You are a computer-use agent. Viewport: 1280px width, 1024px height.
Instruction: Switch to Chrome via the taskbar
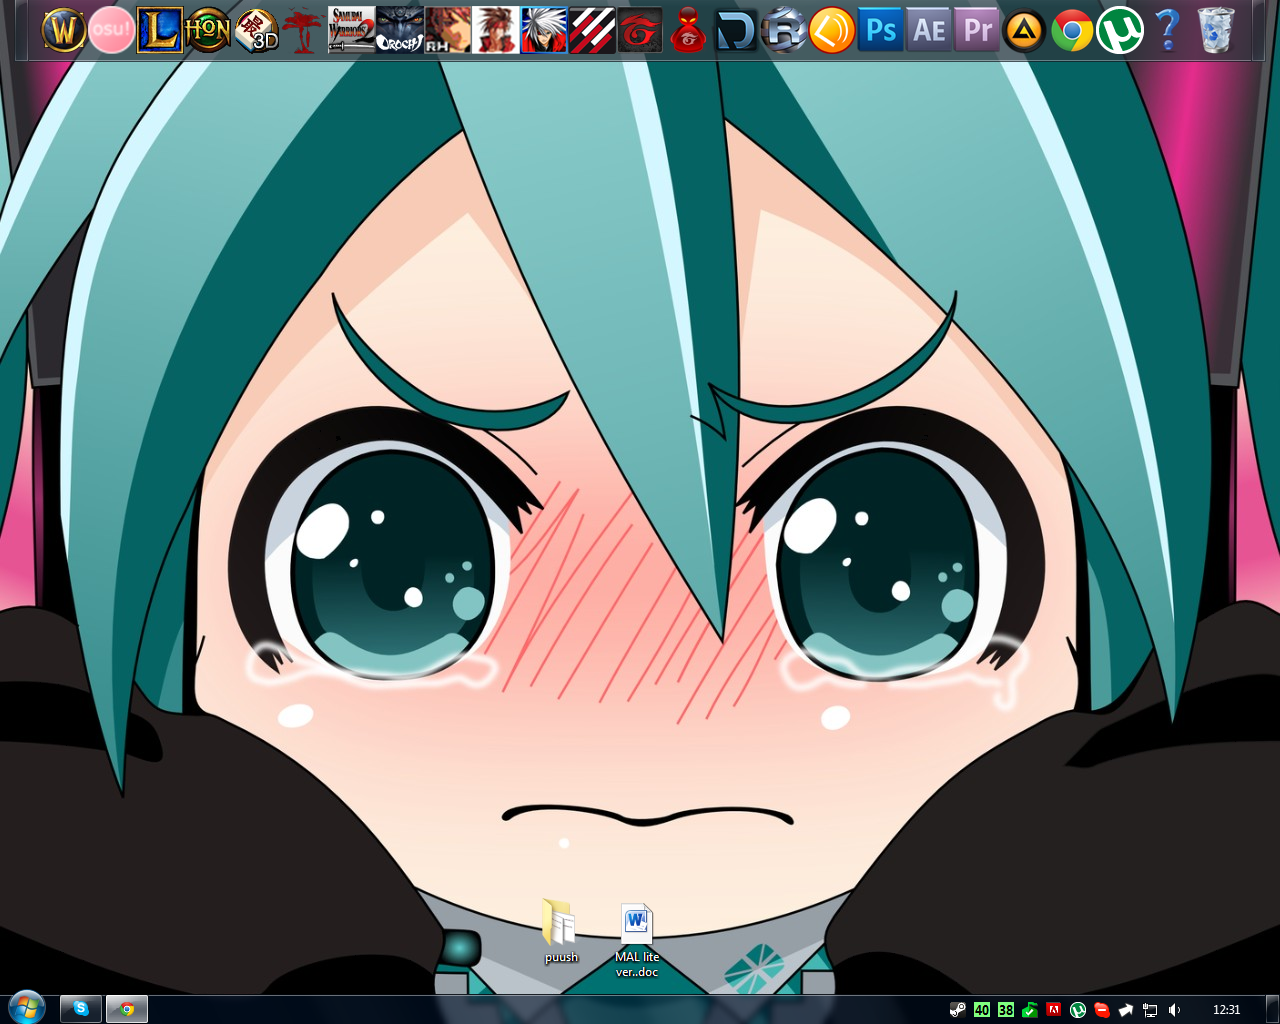(x=126, y=1009)
